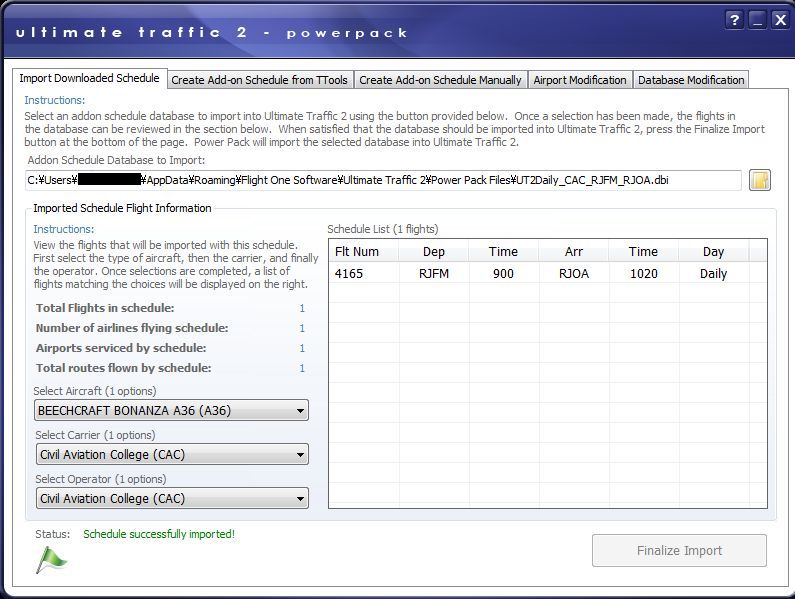Viewport: 795px width, 599px height.
Task: Click the Daily cell in flight row
Action: (713, 273)
